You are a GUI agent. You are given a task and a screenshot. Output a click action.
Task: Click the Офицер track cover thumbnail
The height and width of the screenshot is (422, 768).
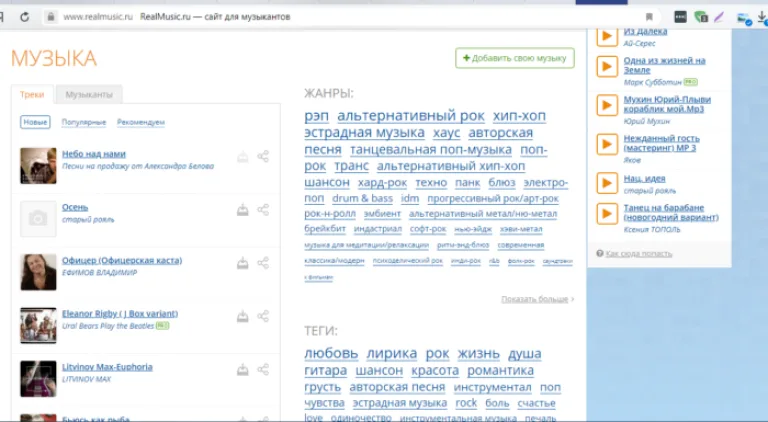coord(38,272)
